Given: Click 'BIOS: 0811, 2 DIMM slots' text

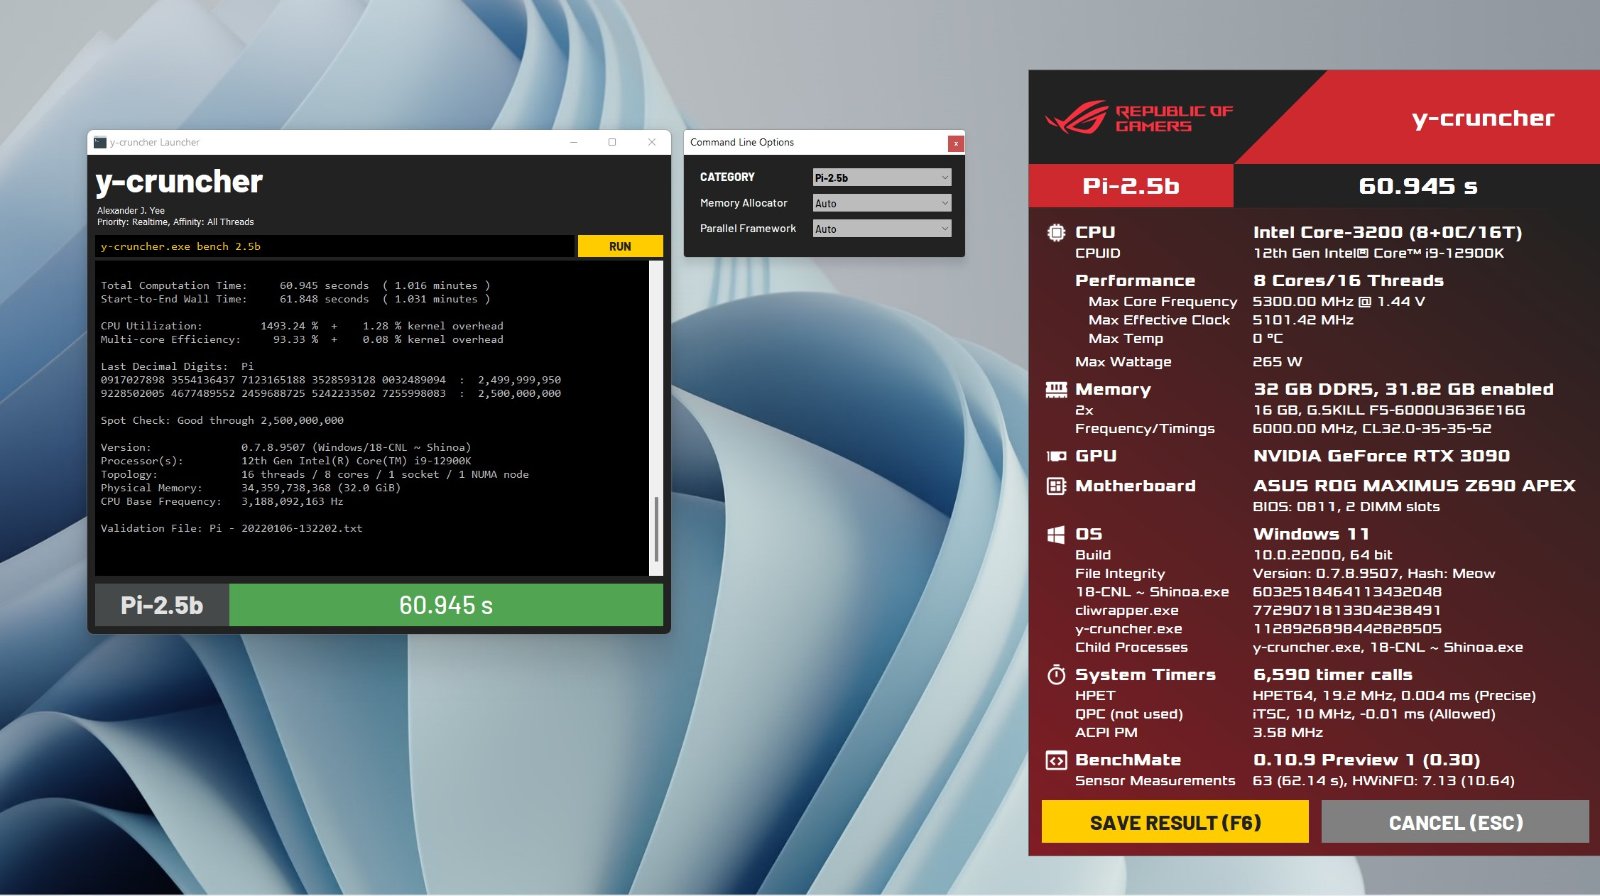Looking at the screenshot, I should coord(1346,507).
